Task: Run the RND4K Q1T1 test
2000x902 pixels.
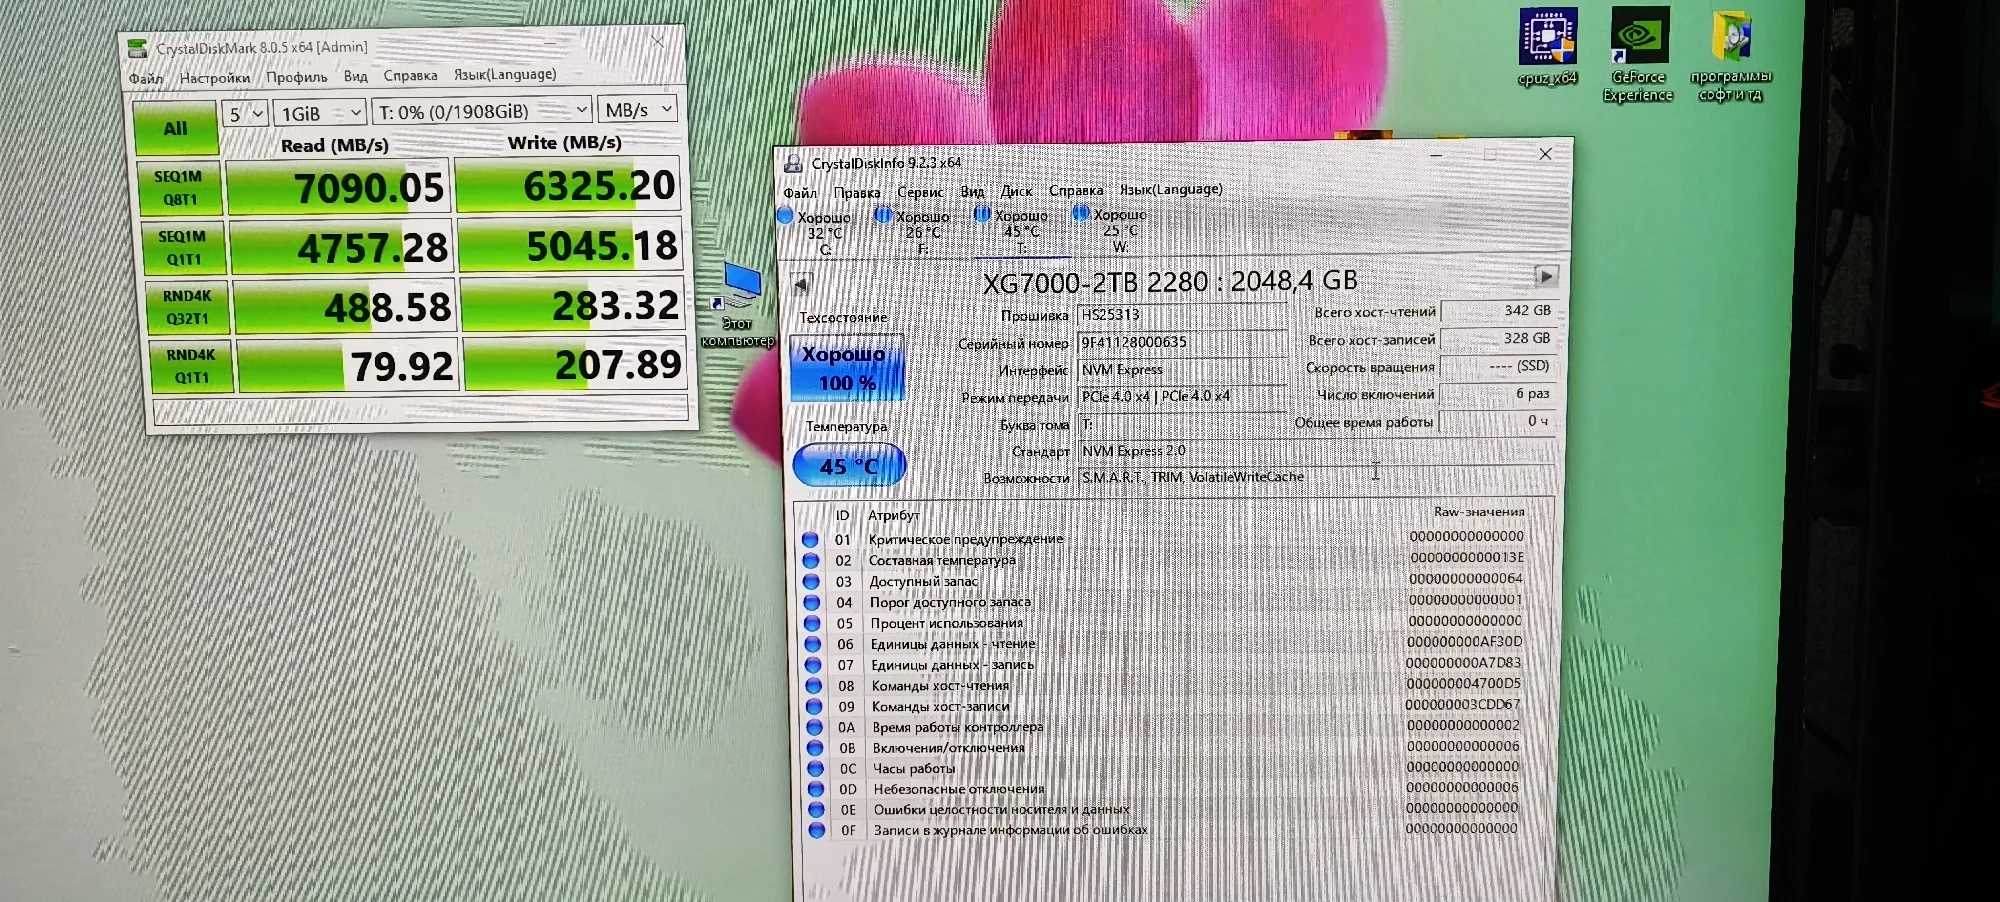Action: click(x=191, y=366)
